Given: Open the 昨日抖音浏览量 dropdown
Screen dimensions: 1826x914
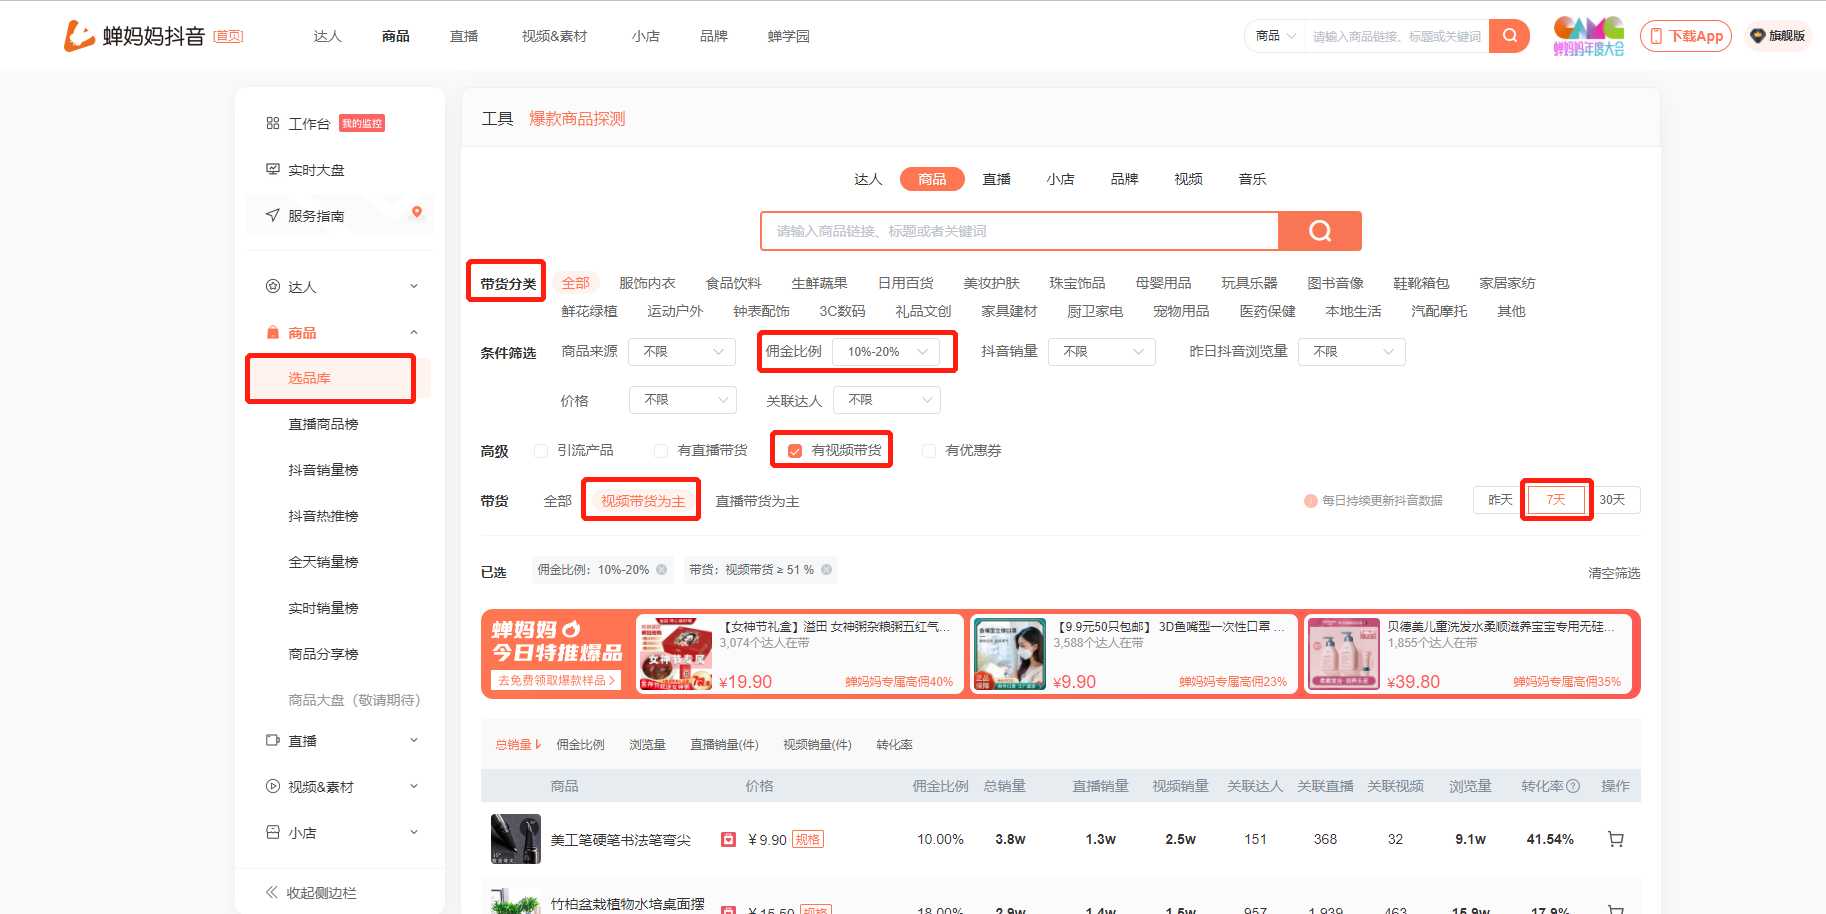Looking at the screenshot, I should 1352,352.
